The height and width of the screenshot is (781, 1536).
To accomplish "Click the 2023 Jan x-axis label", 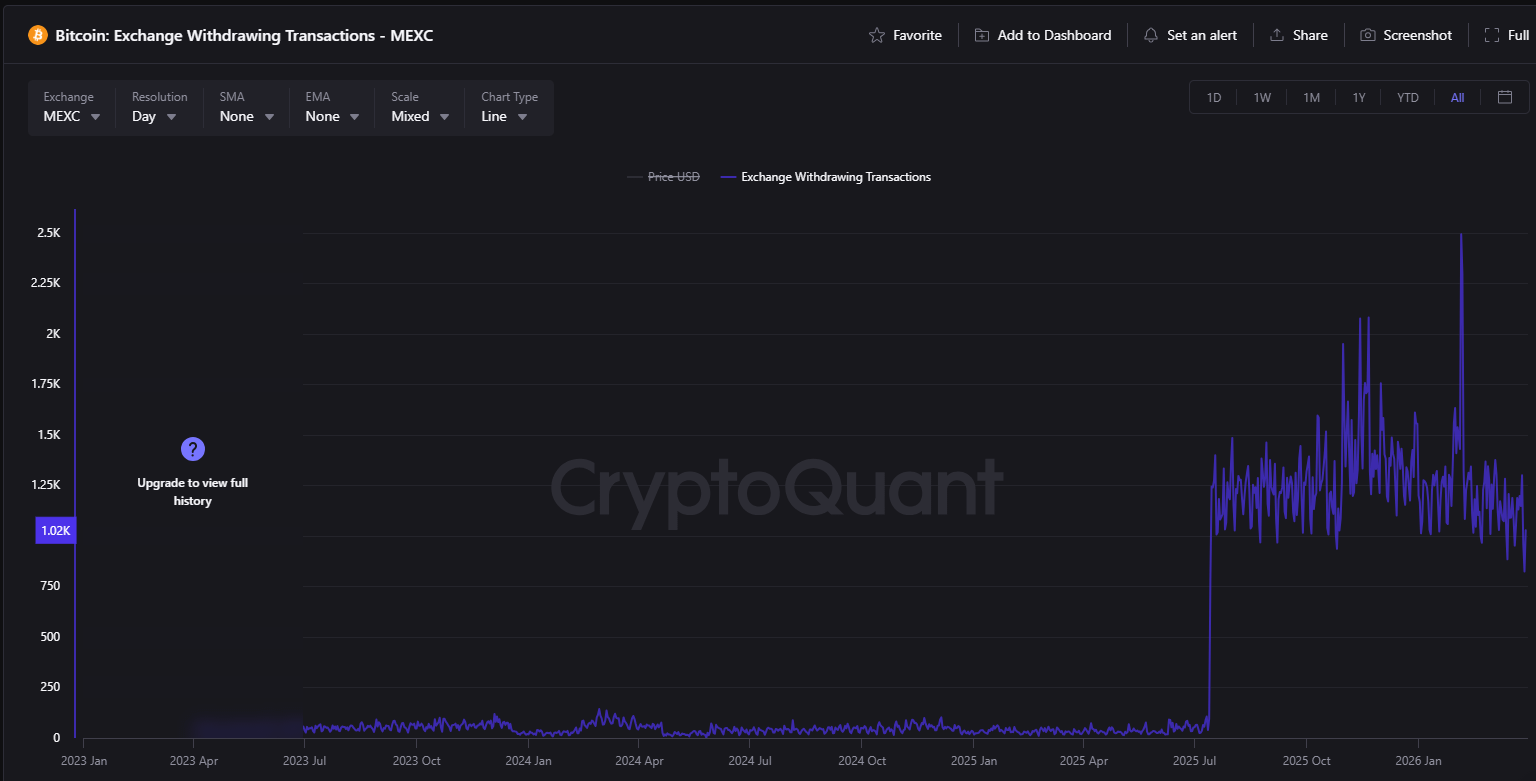I will coord(83,761).
